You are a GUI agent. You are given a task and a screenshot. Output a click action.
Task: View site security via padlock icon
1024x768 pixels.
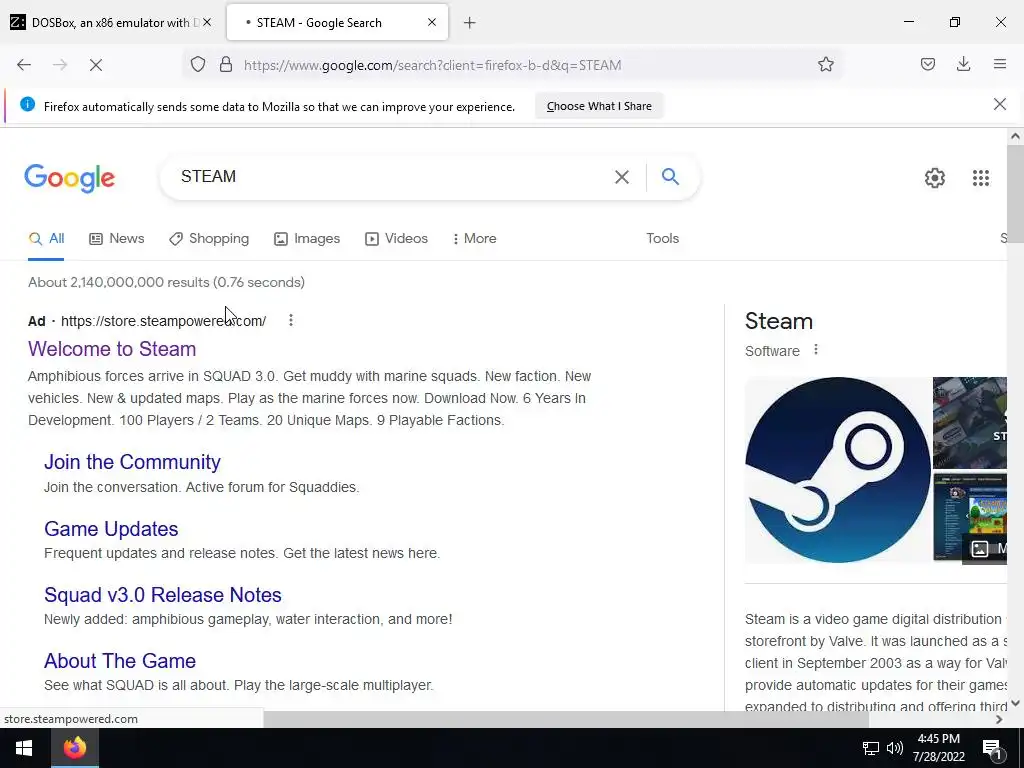pos(226,65)
